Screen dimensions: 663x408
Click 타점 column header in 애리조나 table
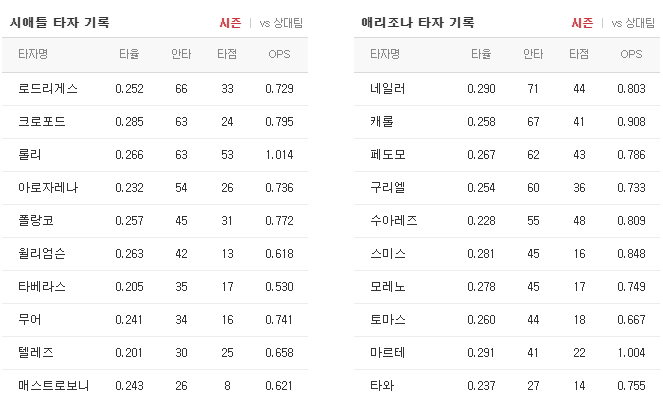[579, 54]
